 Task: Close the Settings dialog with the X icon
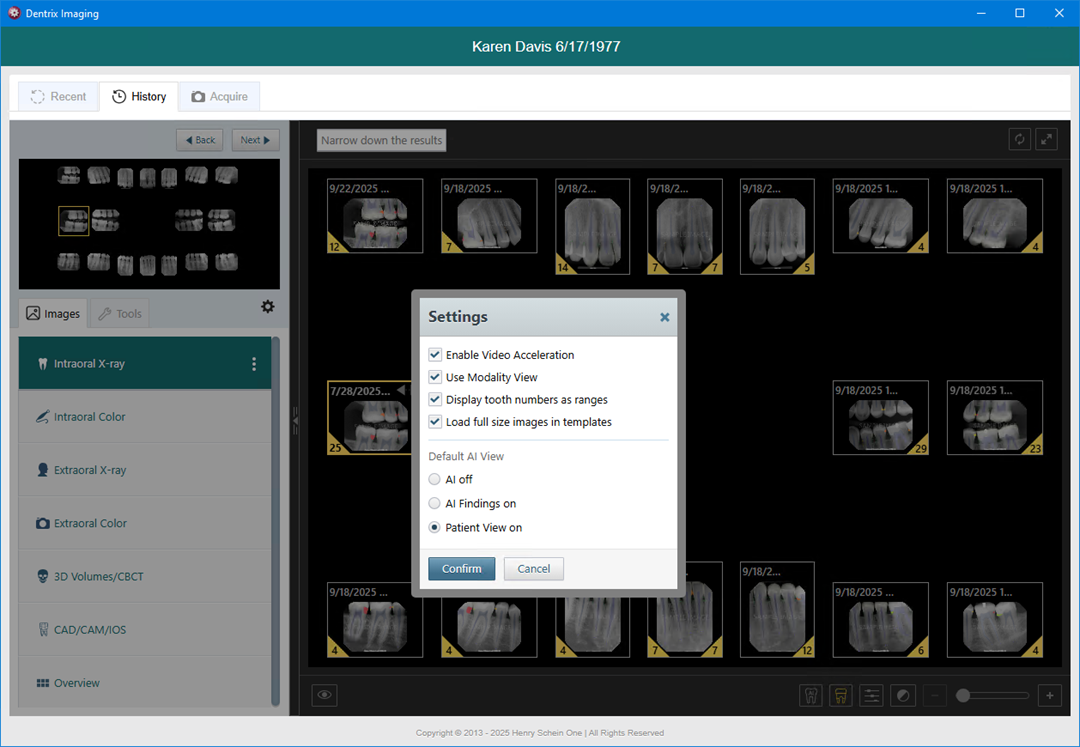point(665,317)
